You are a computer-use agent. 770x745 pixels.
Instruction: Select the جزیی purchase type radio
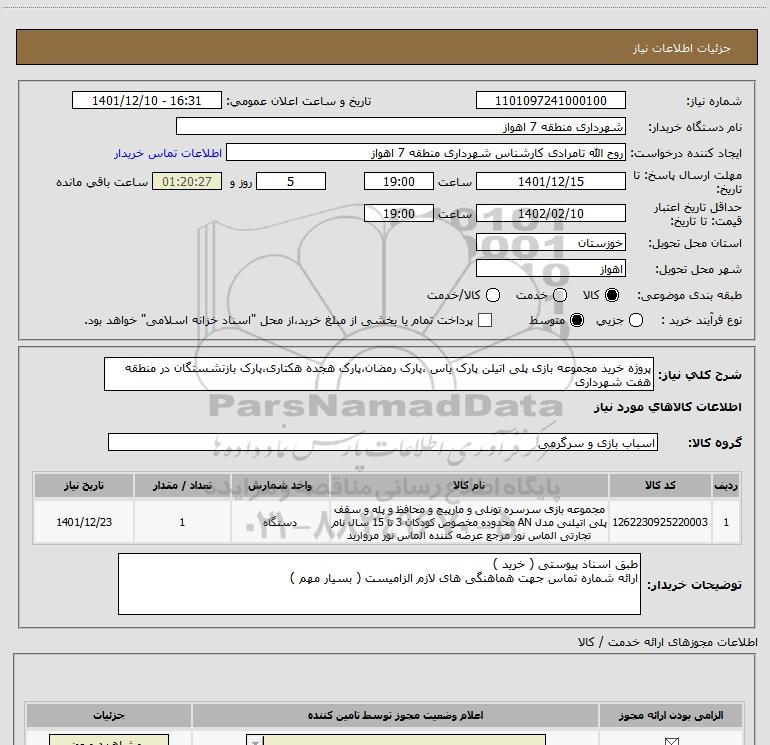click(636, 320)
